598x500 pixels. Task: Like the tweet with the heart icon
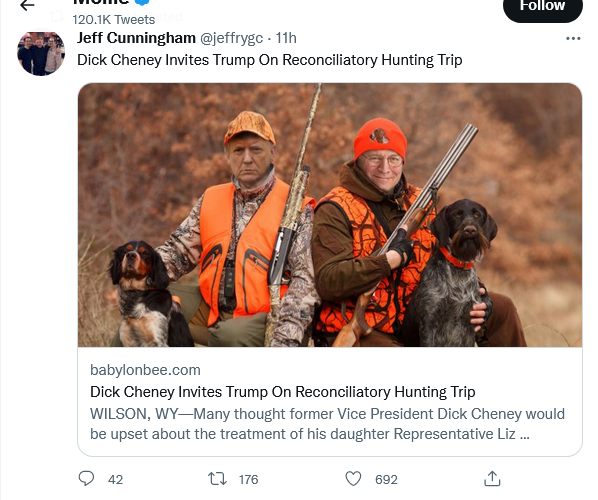point(353,479)
